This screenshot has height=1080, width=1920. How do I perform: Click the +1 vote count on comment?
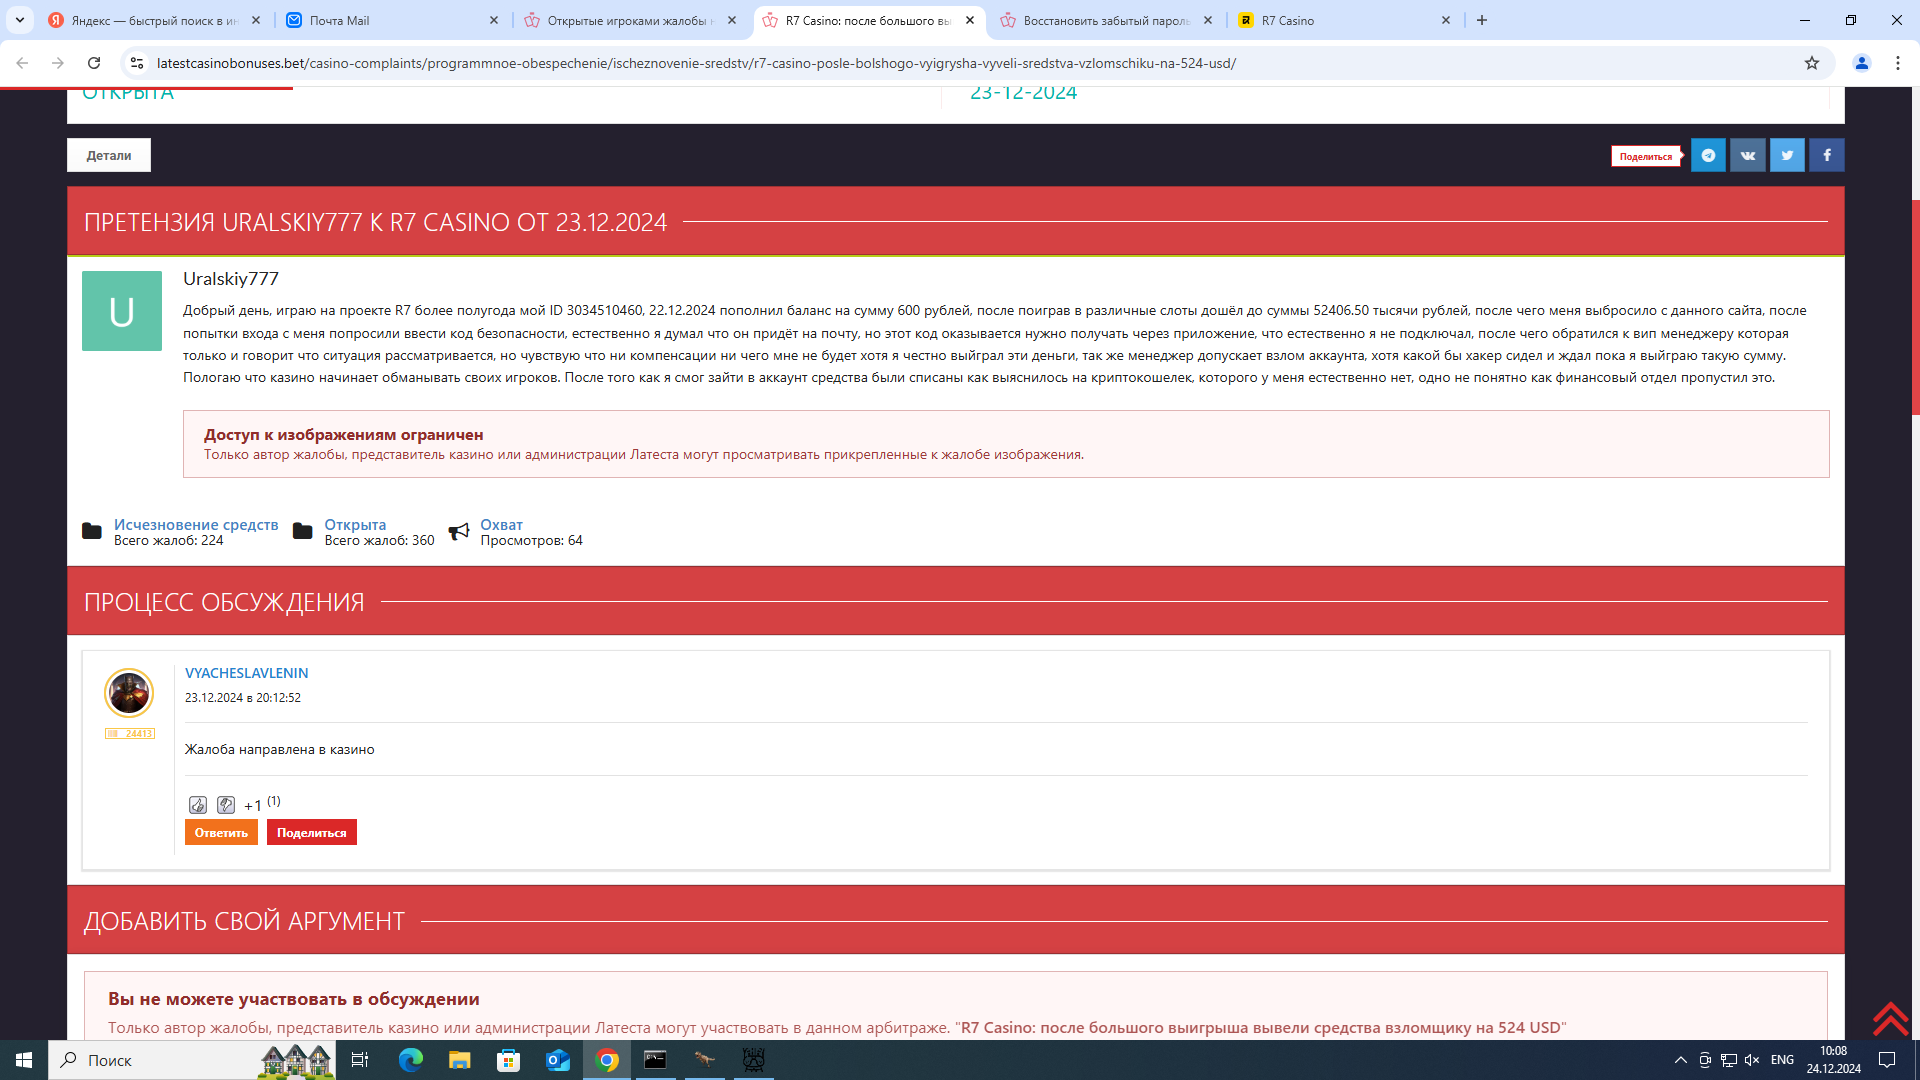(253, 806)
